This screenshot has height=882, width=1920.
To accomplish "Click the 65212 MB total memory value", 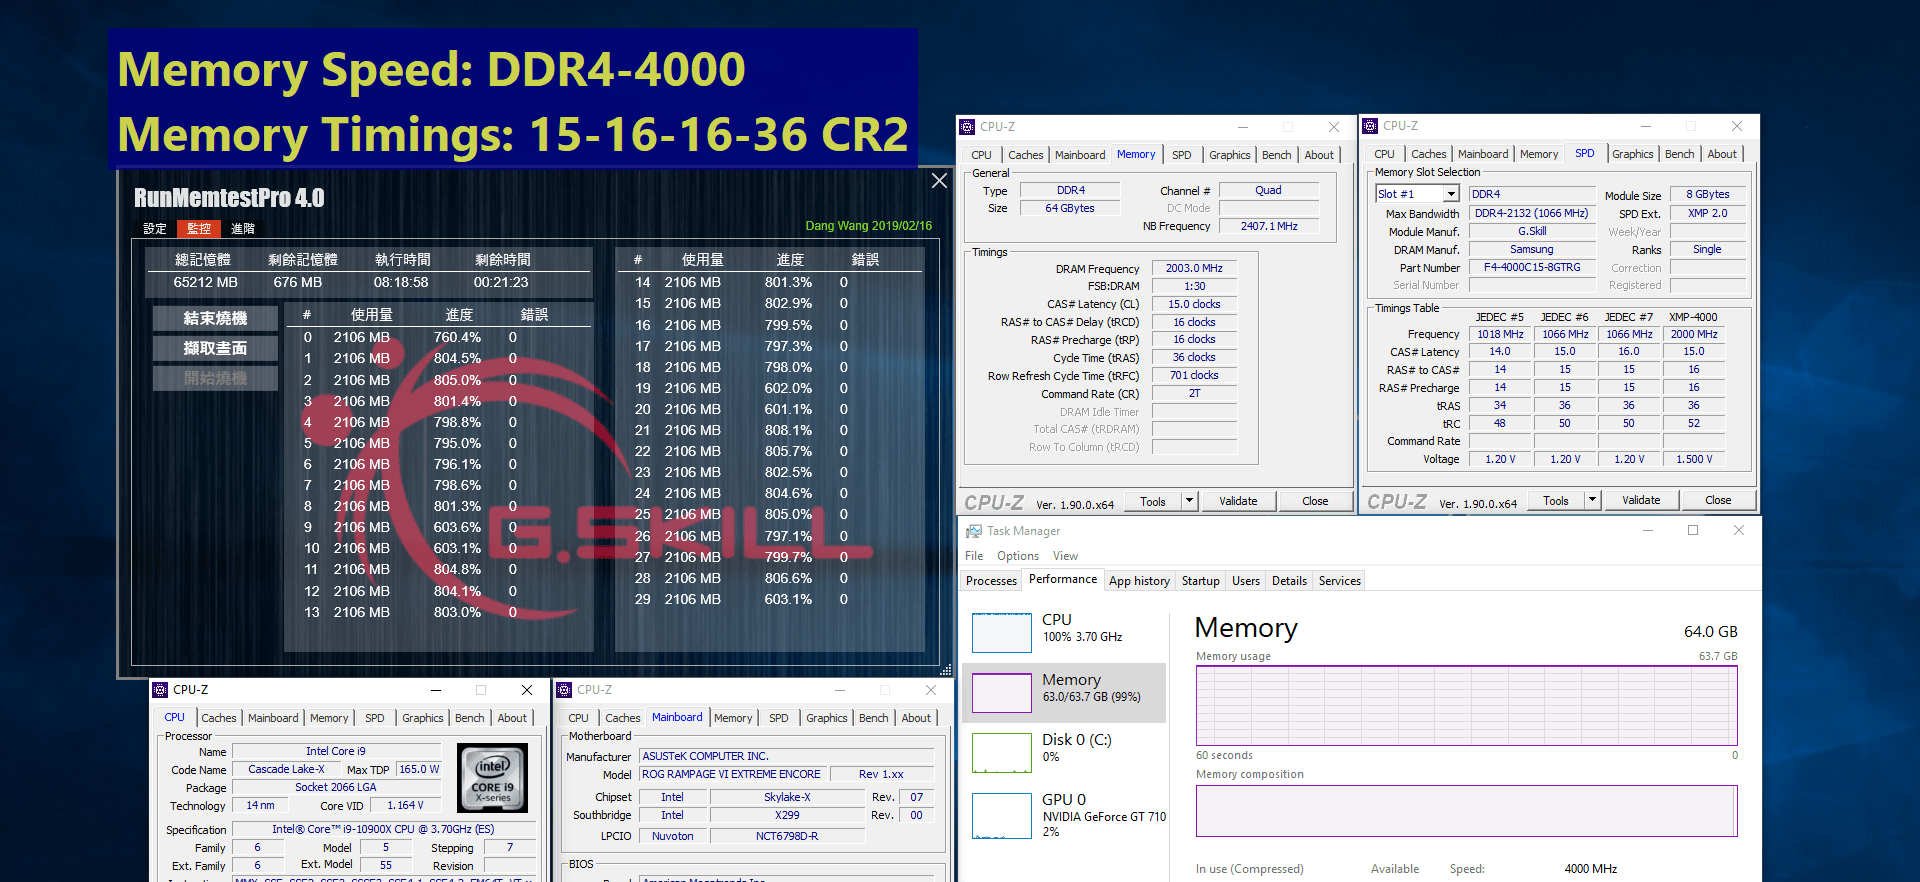I will point(205,283).
